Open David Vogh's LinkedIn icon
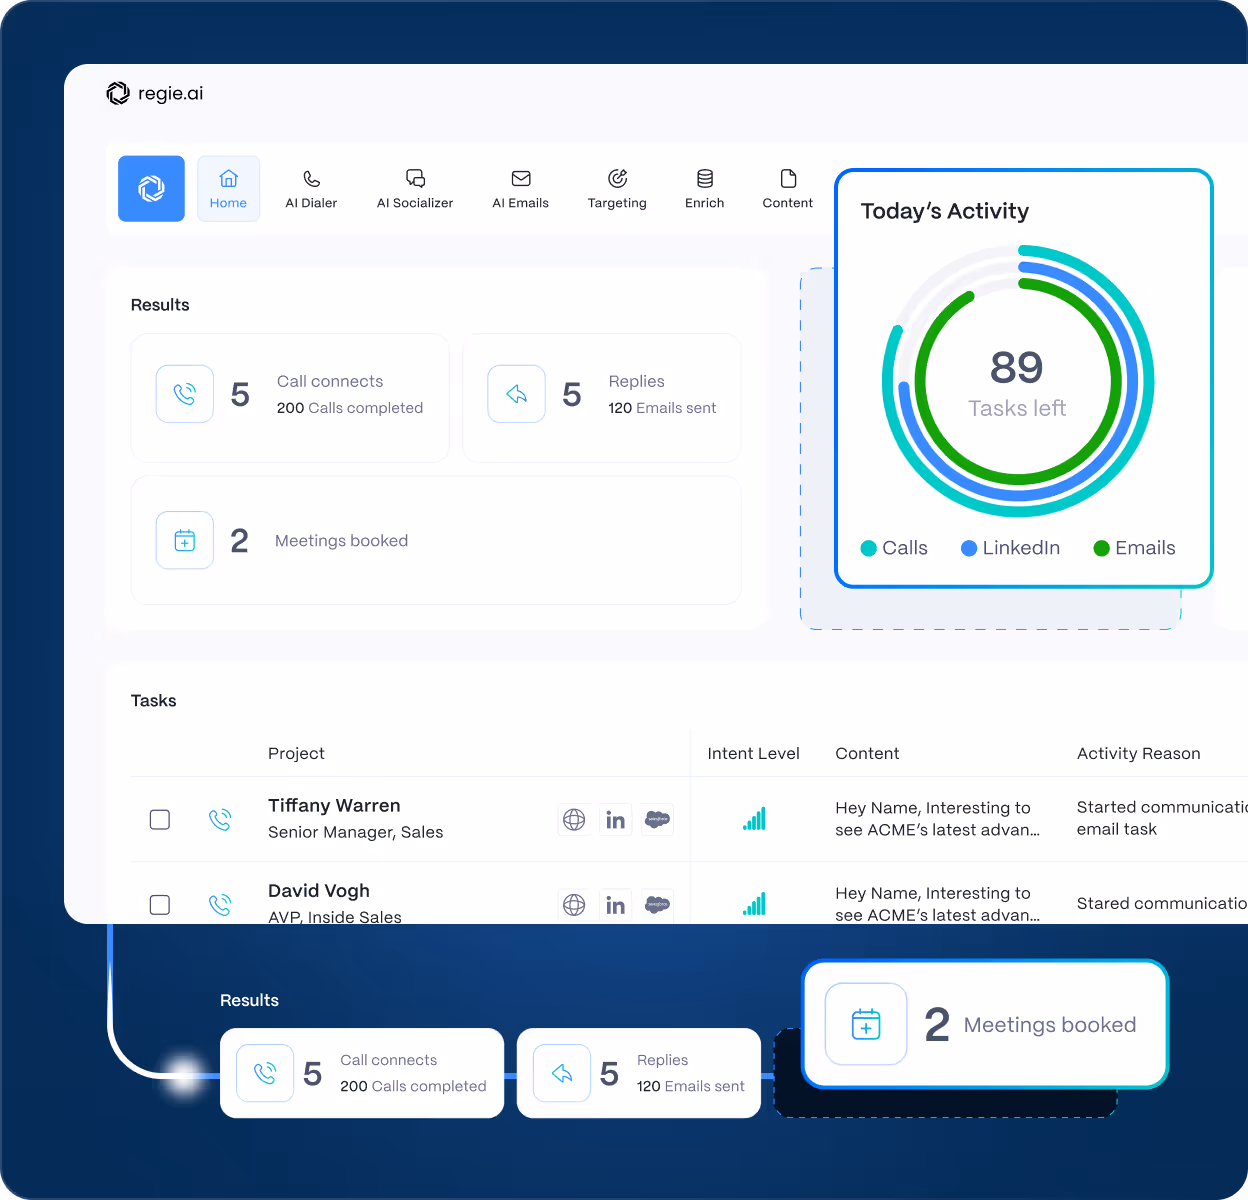The height and width of the screenshot is (1200, 1248). pyautogui.click(x=616, y=905)
